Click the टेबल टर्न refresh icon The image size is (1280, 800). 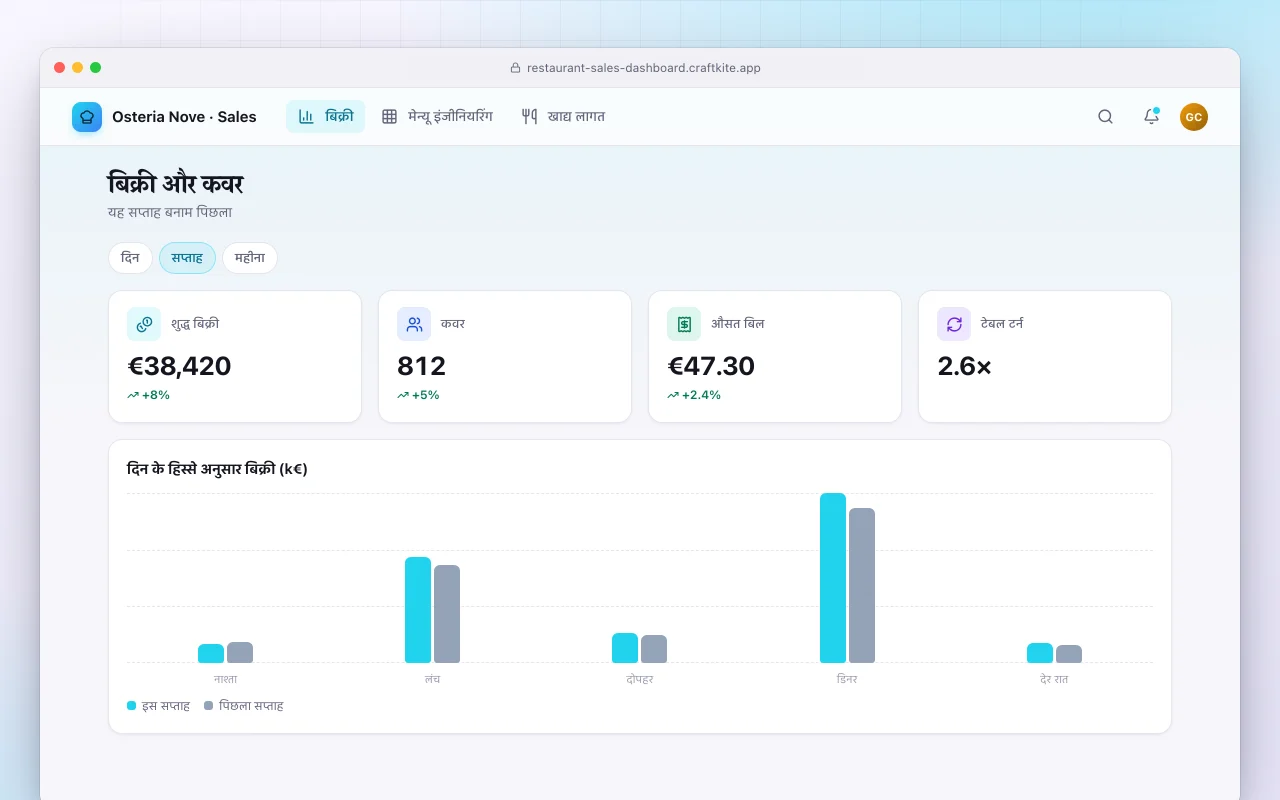coord(954,324)
